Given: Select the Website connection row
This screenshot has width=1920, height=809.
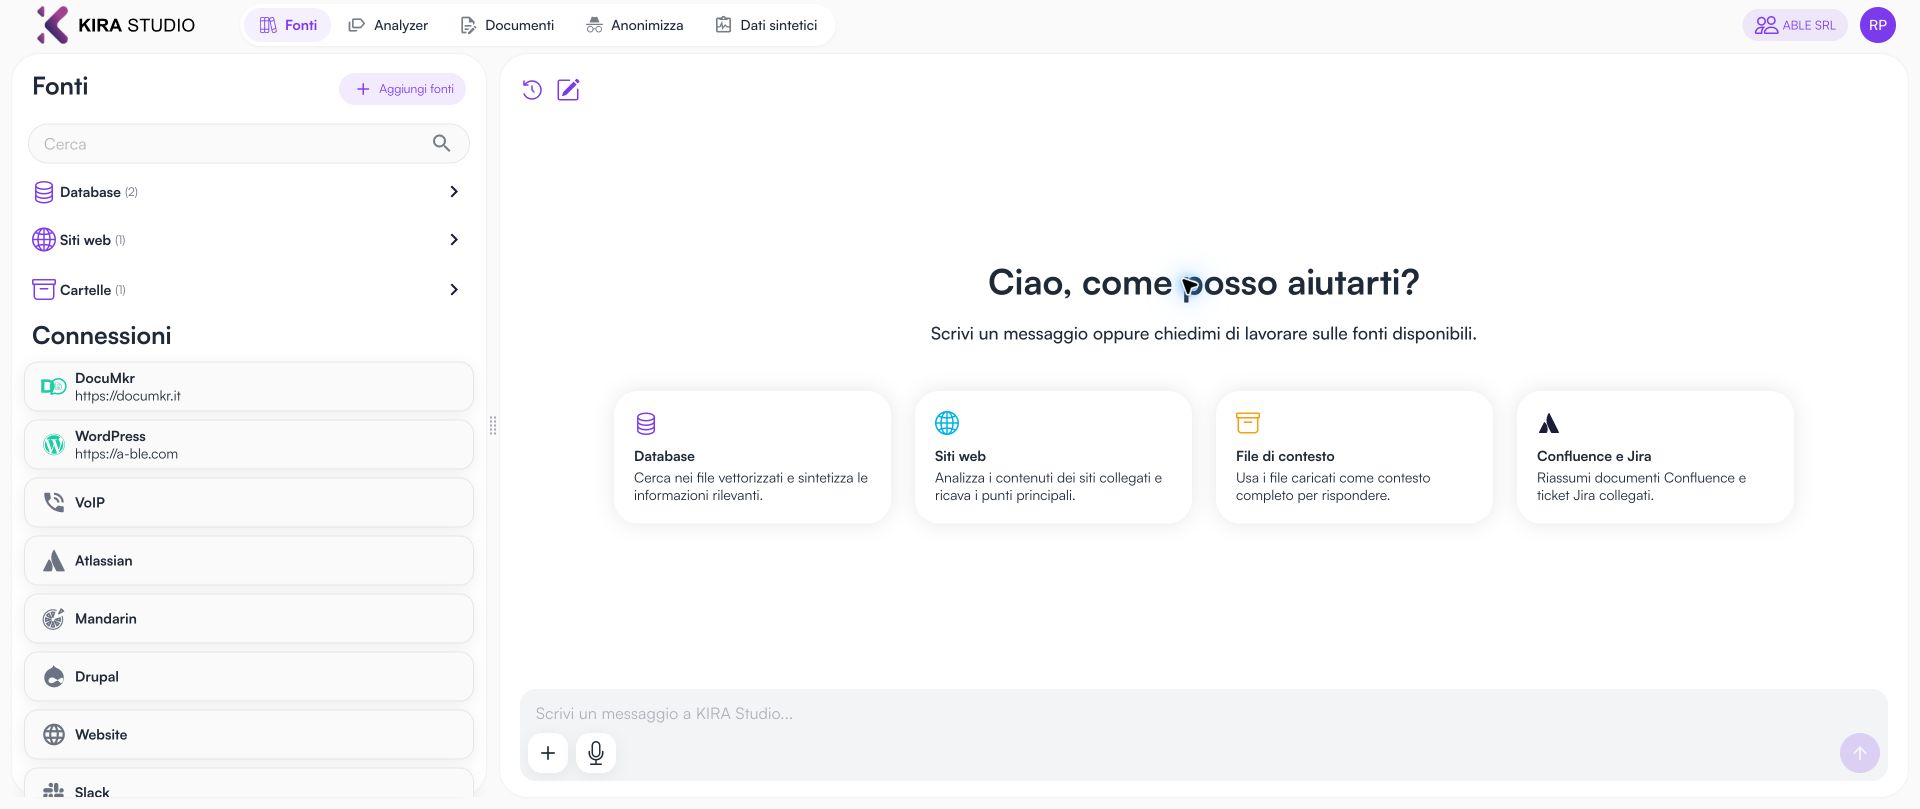Looking at the screenshot, I should pyautogui.click(x=249, y=735).
